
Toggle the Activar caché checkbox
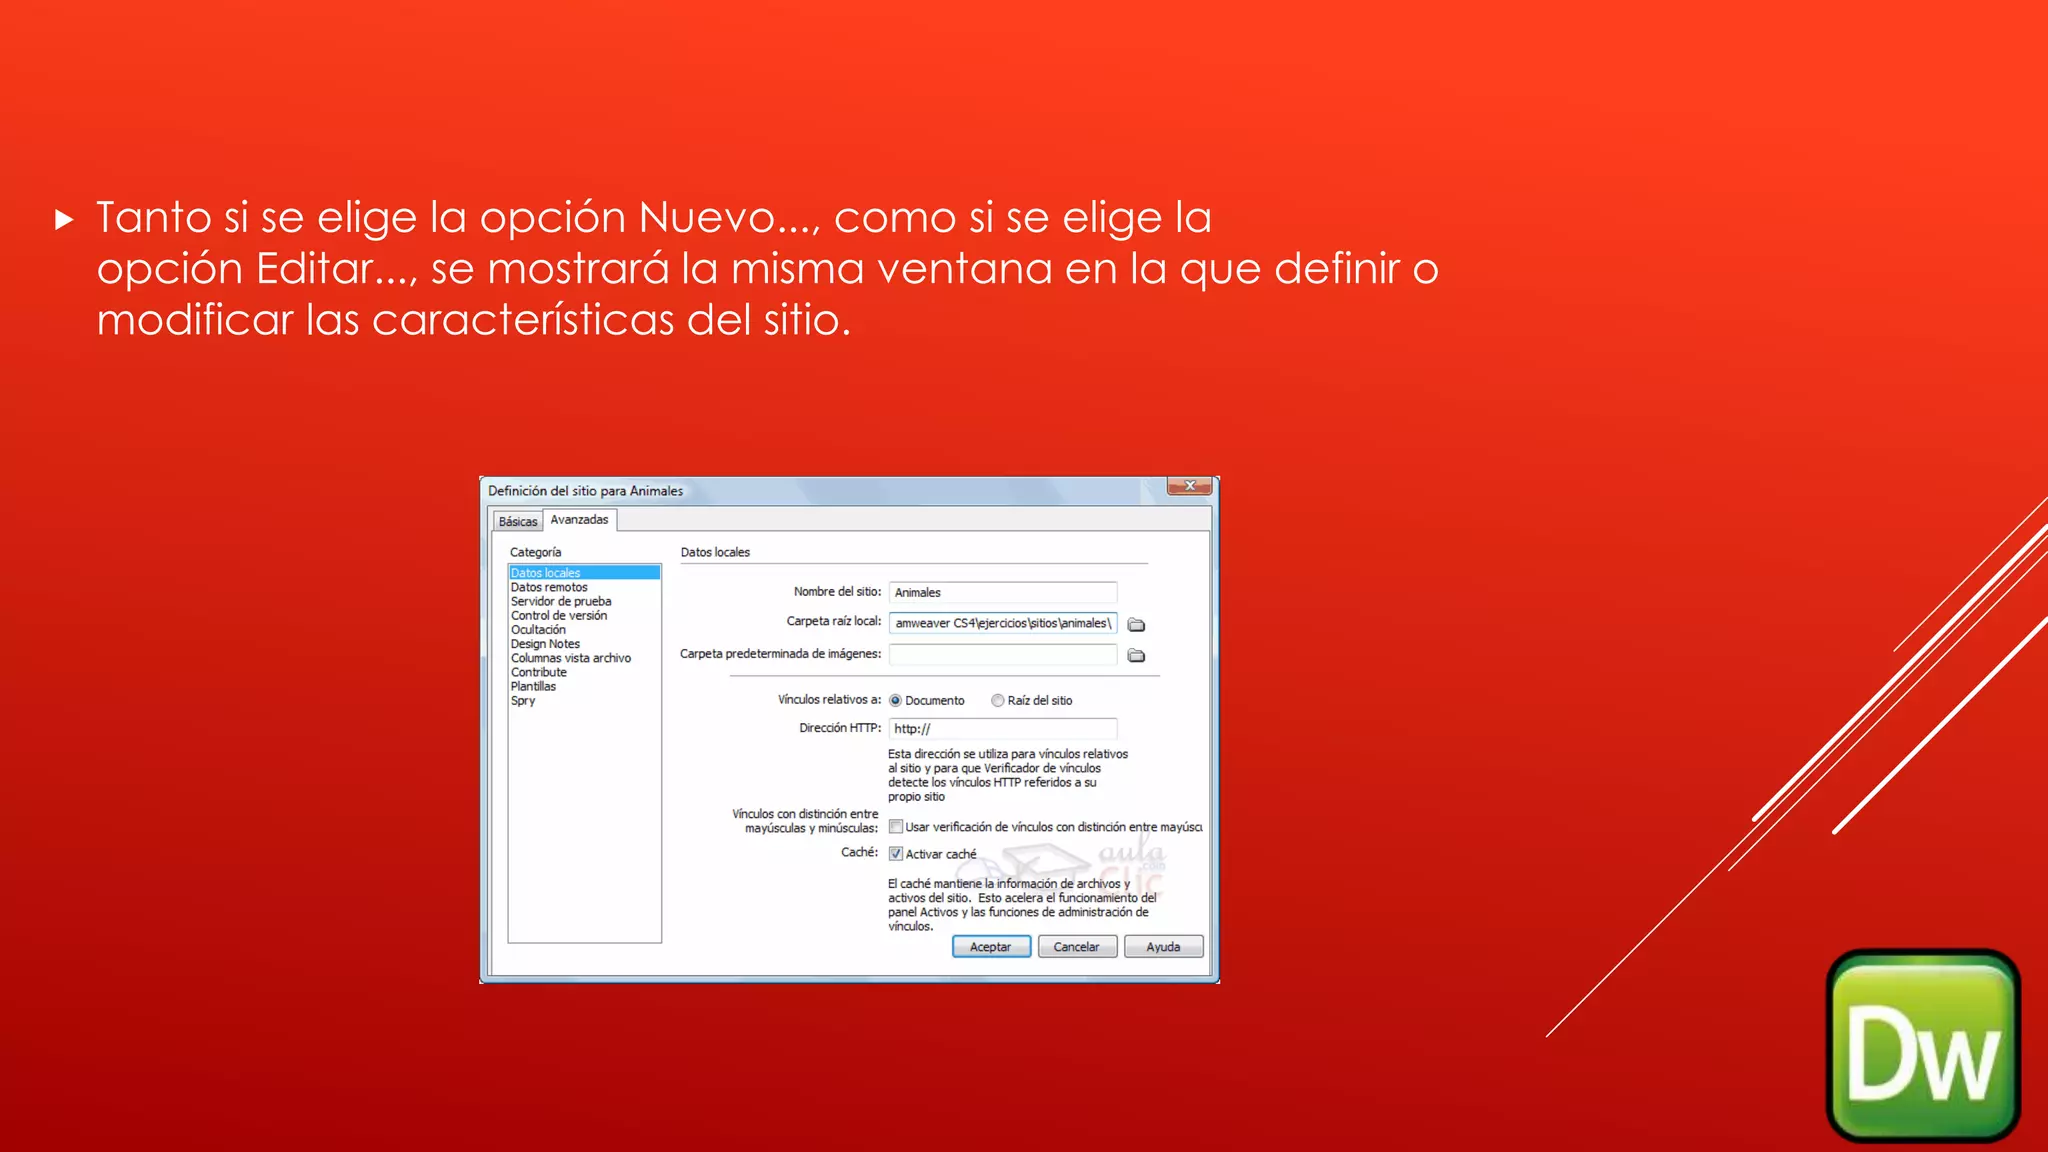[896, 854]
